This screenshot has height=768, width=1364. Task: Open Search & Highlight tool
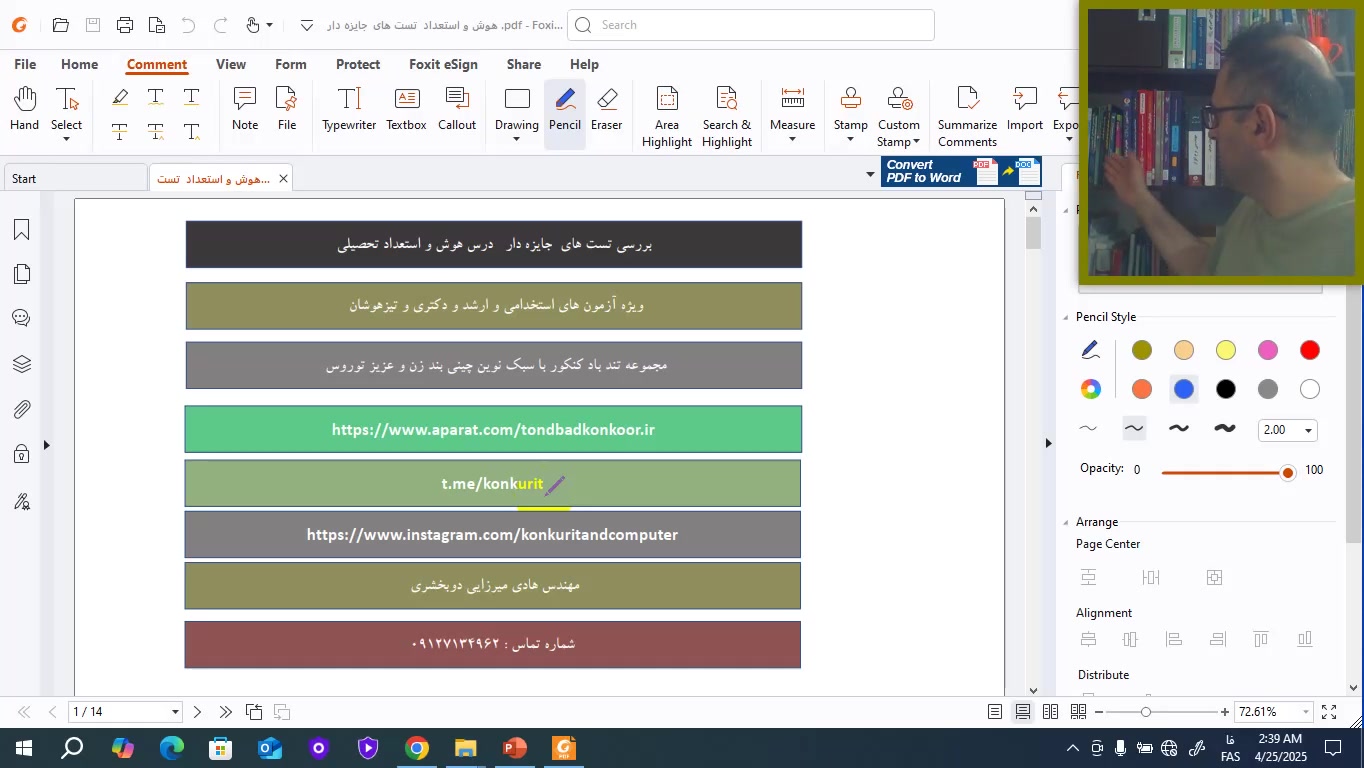[727, 117]
